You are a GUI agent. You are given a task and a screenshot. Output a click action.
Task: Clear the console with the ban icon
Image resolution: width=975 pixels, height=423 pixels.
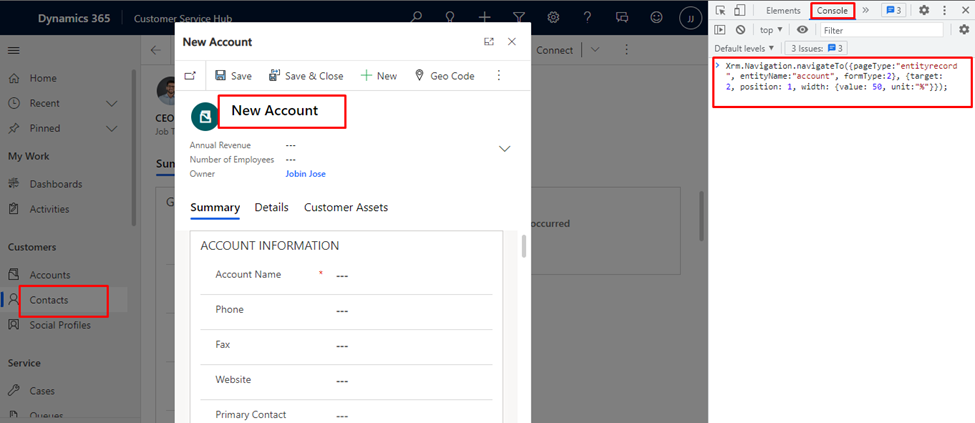pos(740,30)
